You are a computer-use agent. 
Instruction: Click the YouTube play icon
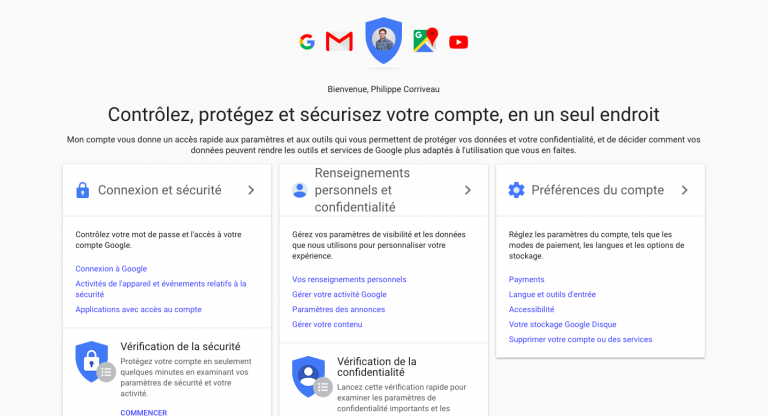pyautogui.click(x=458, y=42)
